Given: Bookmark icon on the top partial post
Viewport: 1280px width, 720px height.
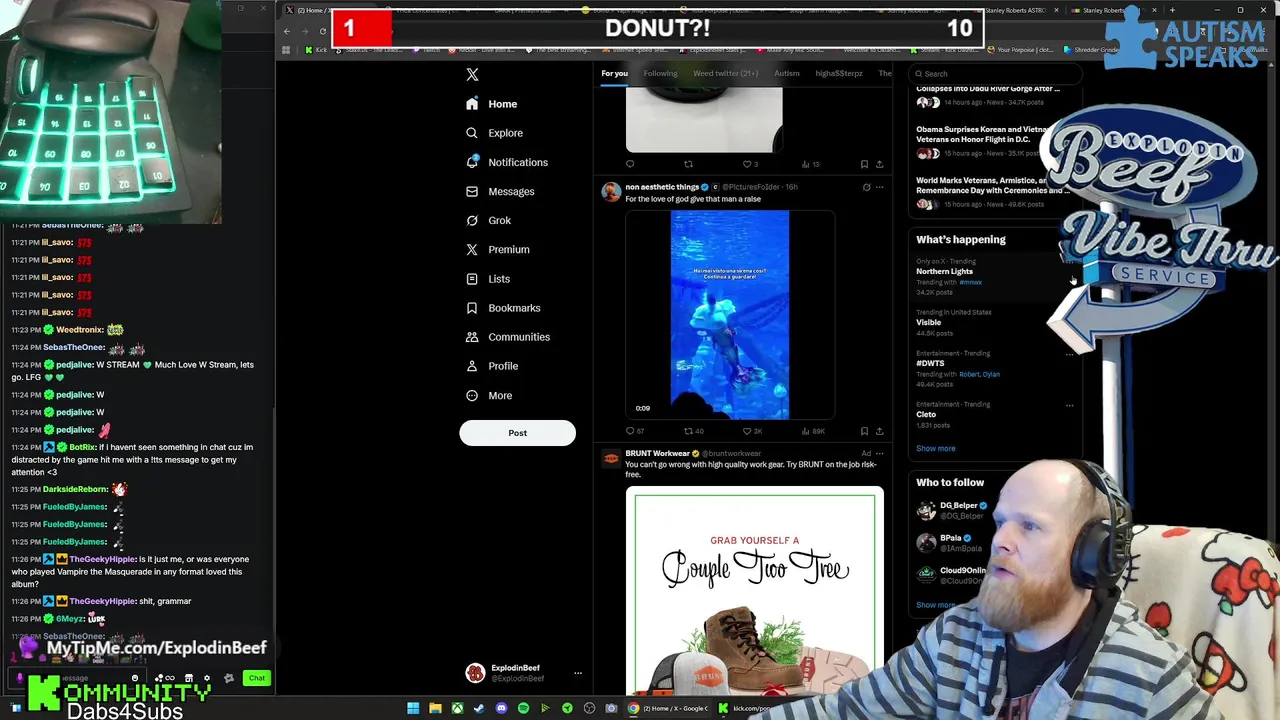Looking at the screenshot, I should pyautogui.click(x=864, y=164).
